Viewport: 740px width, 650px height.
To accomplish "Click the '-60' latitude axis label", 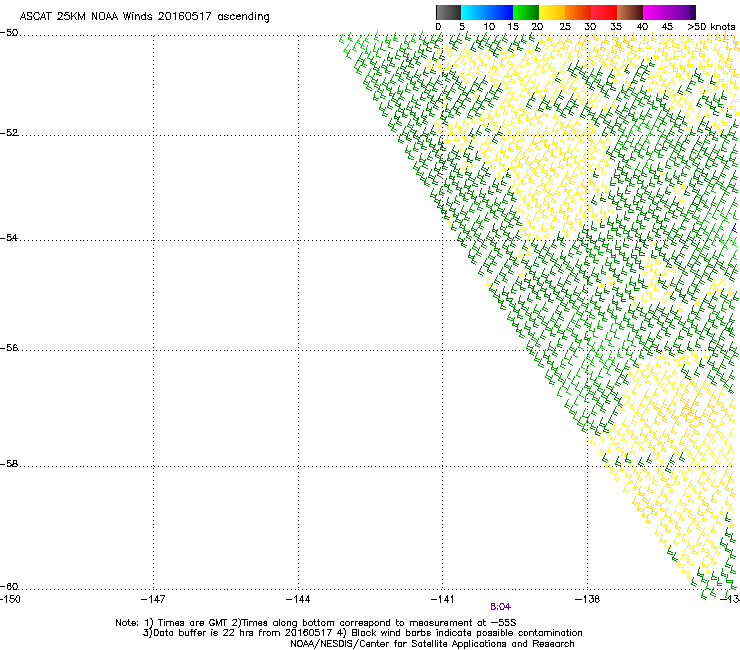I will click(x=9, y=587).
